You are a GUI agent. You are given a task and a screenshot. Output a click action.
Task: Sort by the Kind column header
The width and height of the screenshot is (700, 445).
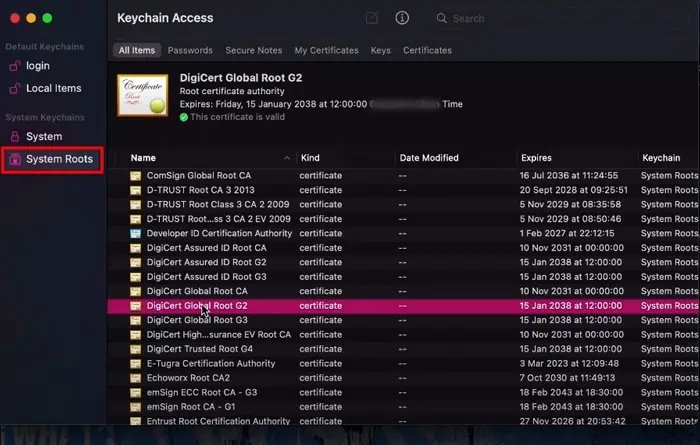[x=310, y=158]
